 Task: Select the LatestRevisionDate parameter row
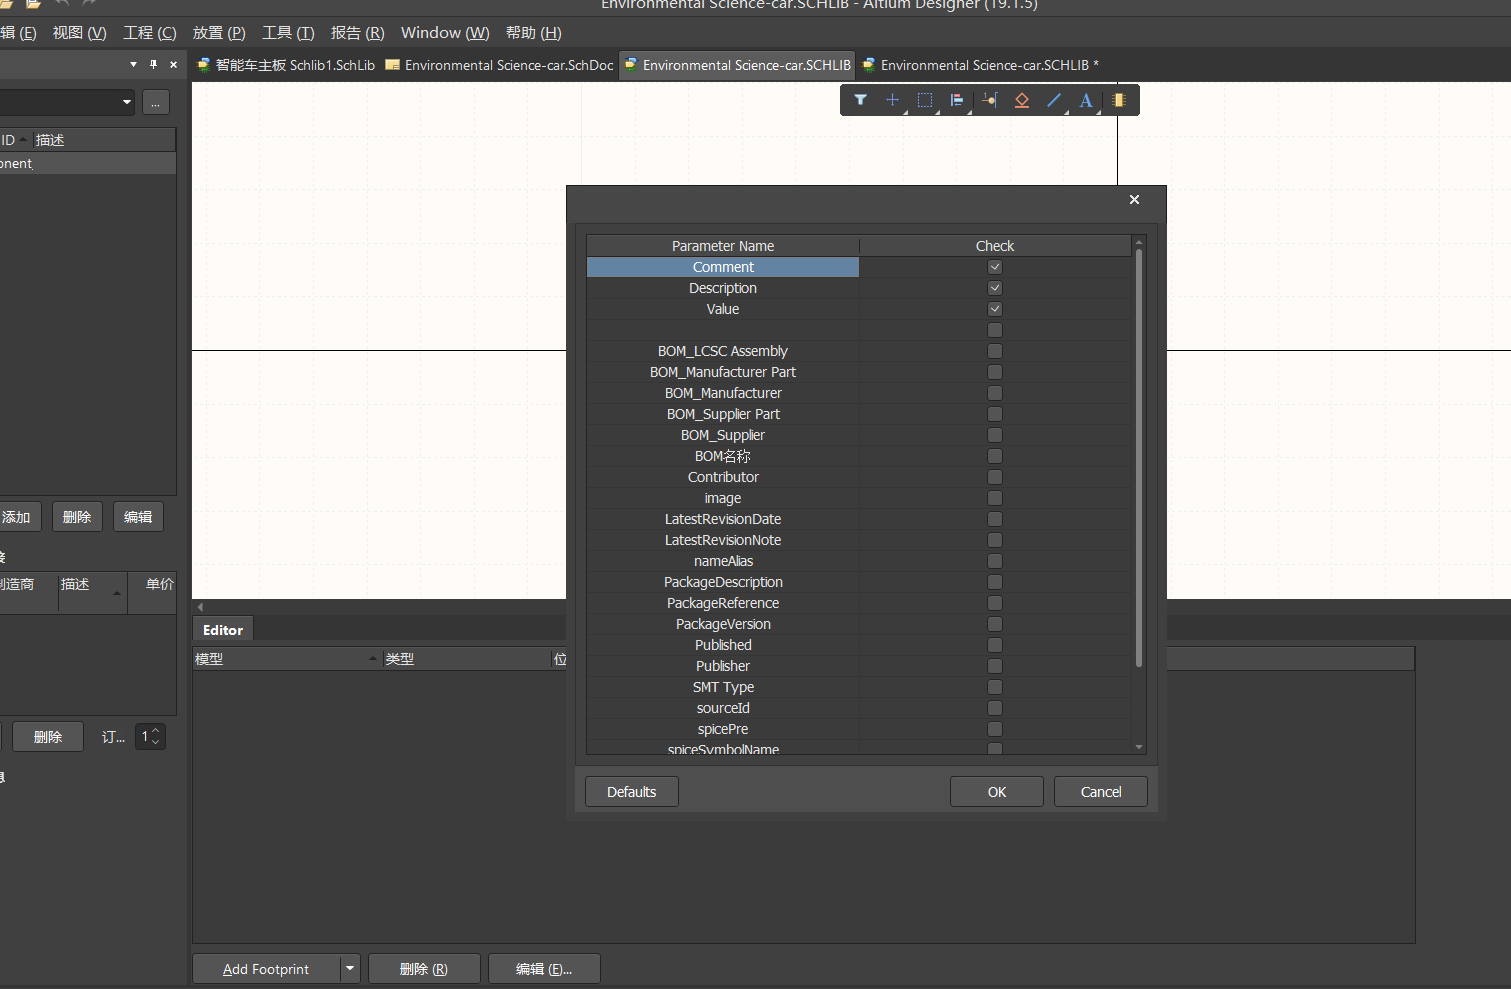(x=859, y=519)
